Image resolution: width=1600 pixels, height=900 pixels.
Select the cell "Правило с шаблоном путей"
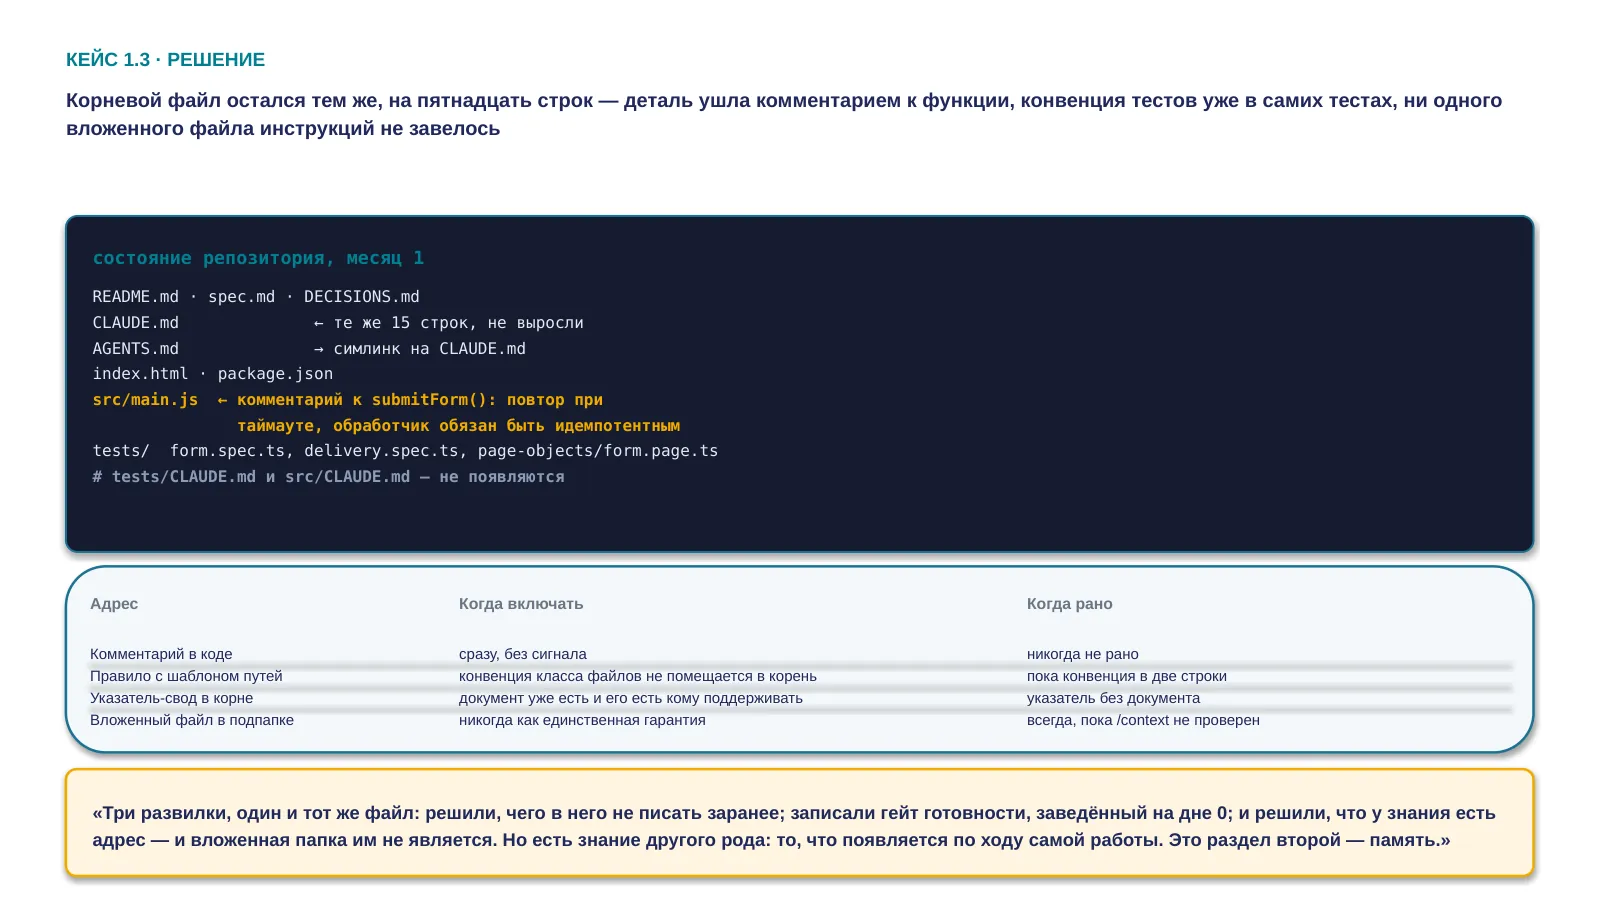point(186,676)
